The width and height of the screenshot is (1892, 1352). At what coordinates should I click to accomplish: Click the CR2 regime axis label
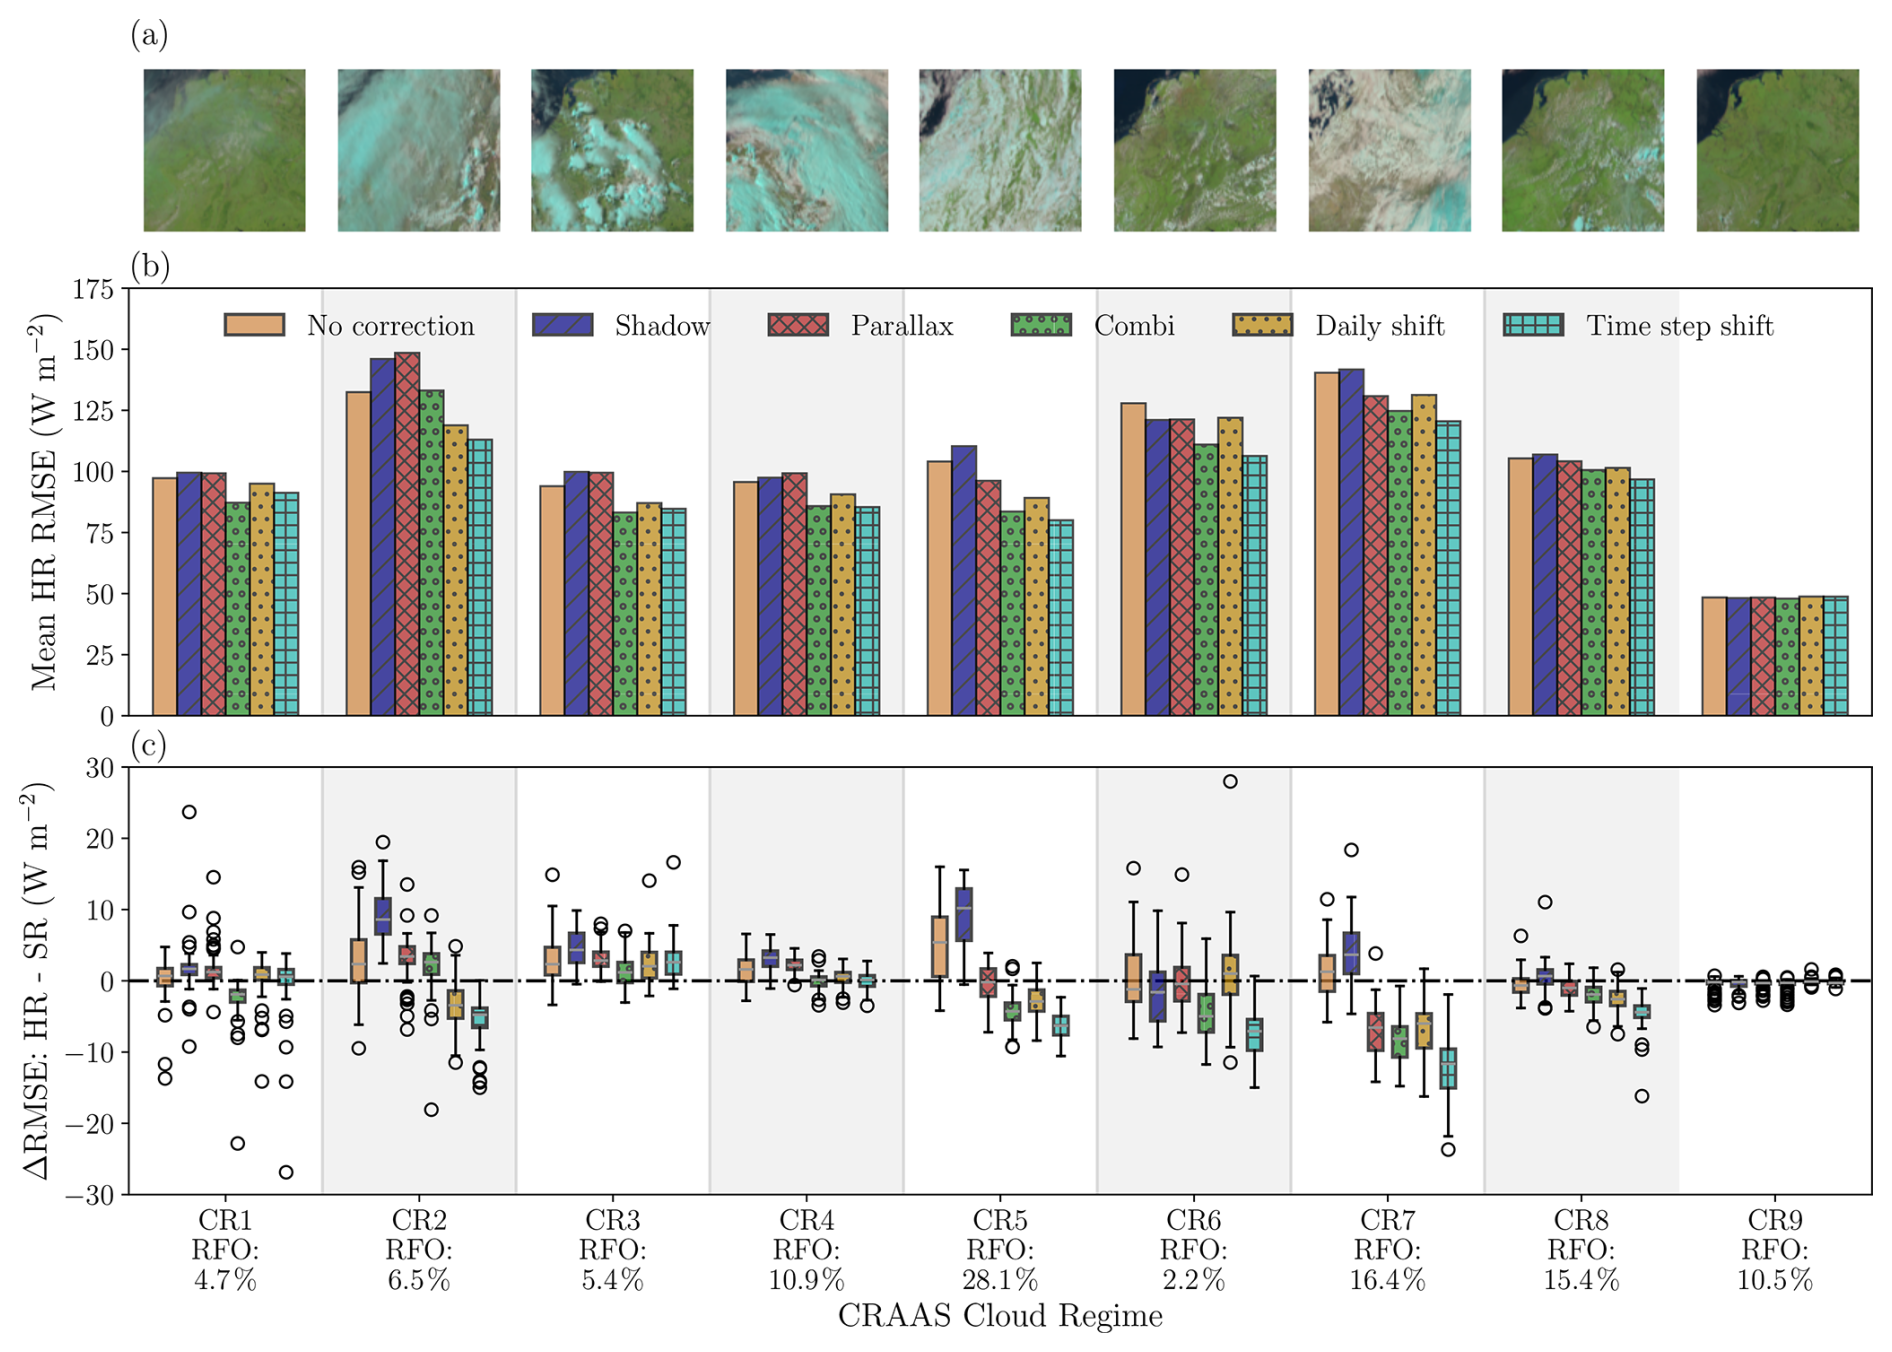(419, 1221)
